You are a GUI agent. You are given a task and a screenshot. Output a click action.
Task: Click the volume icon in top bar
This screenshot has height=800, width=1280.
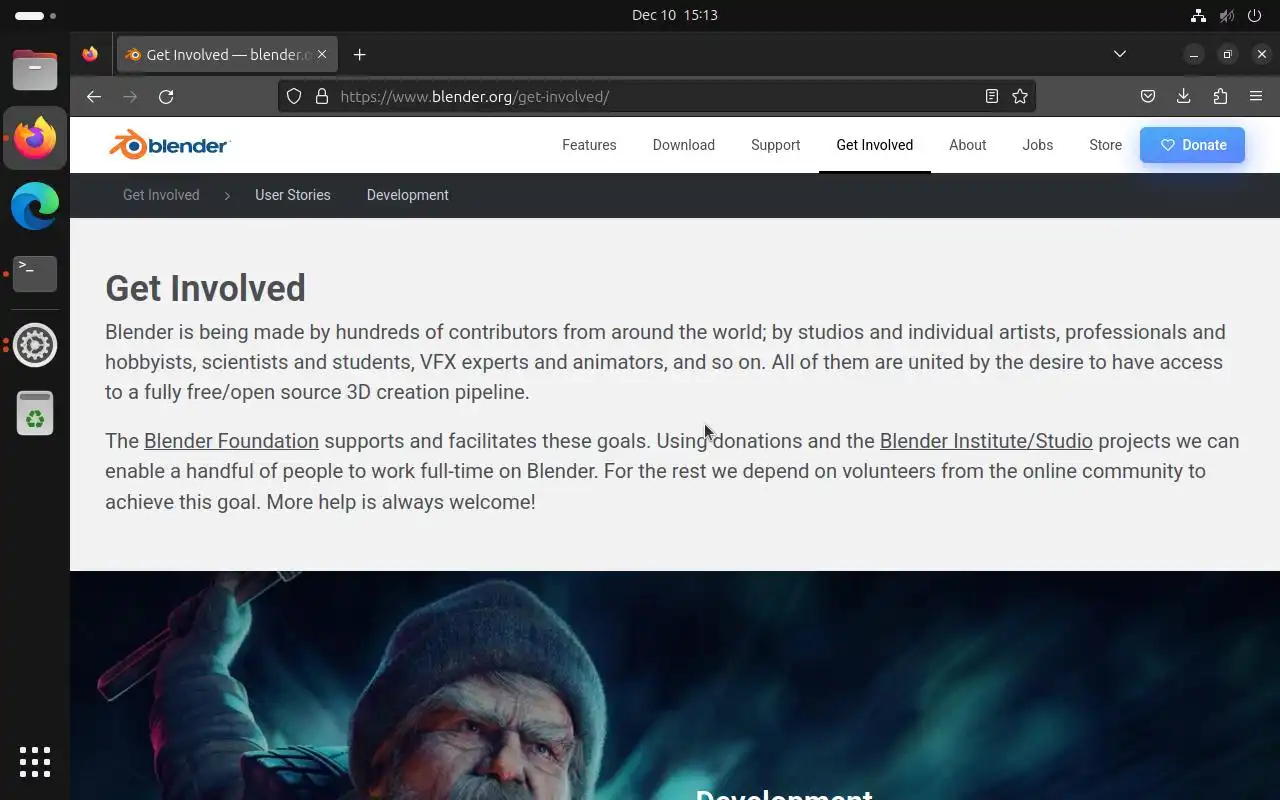coord(1226,15)
